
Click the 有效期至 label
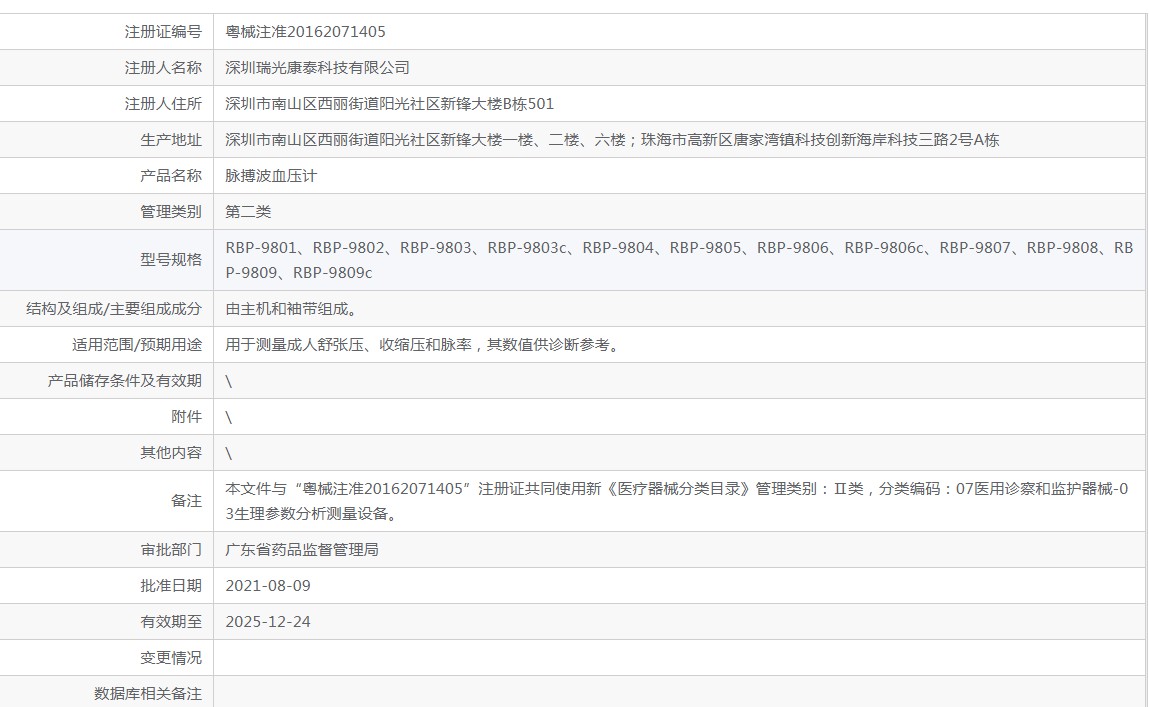coord(171,621)
